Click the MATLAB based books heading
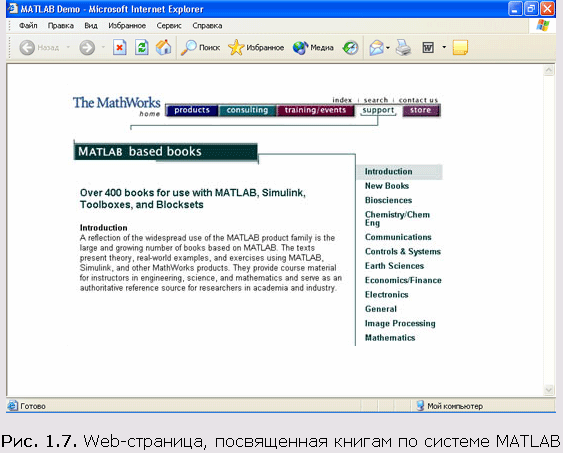 point(166,151)
